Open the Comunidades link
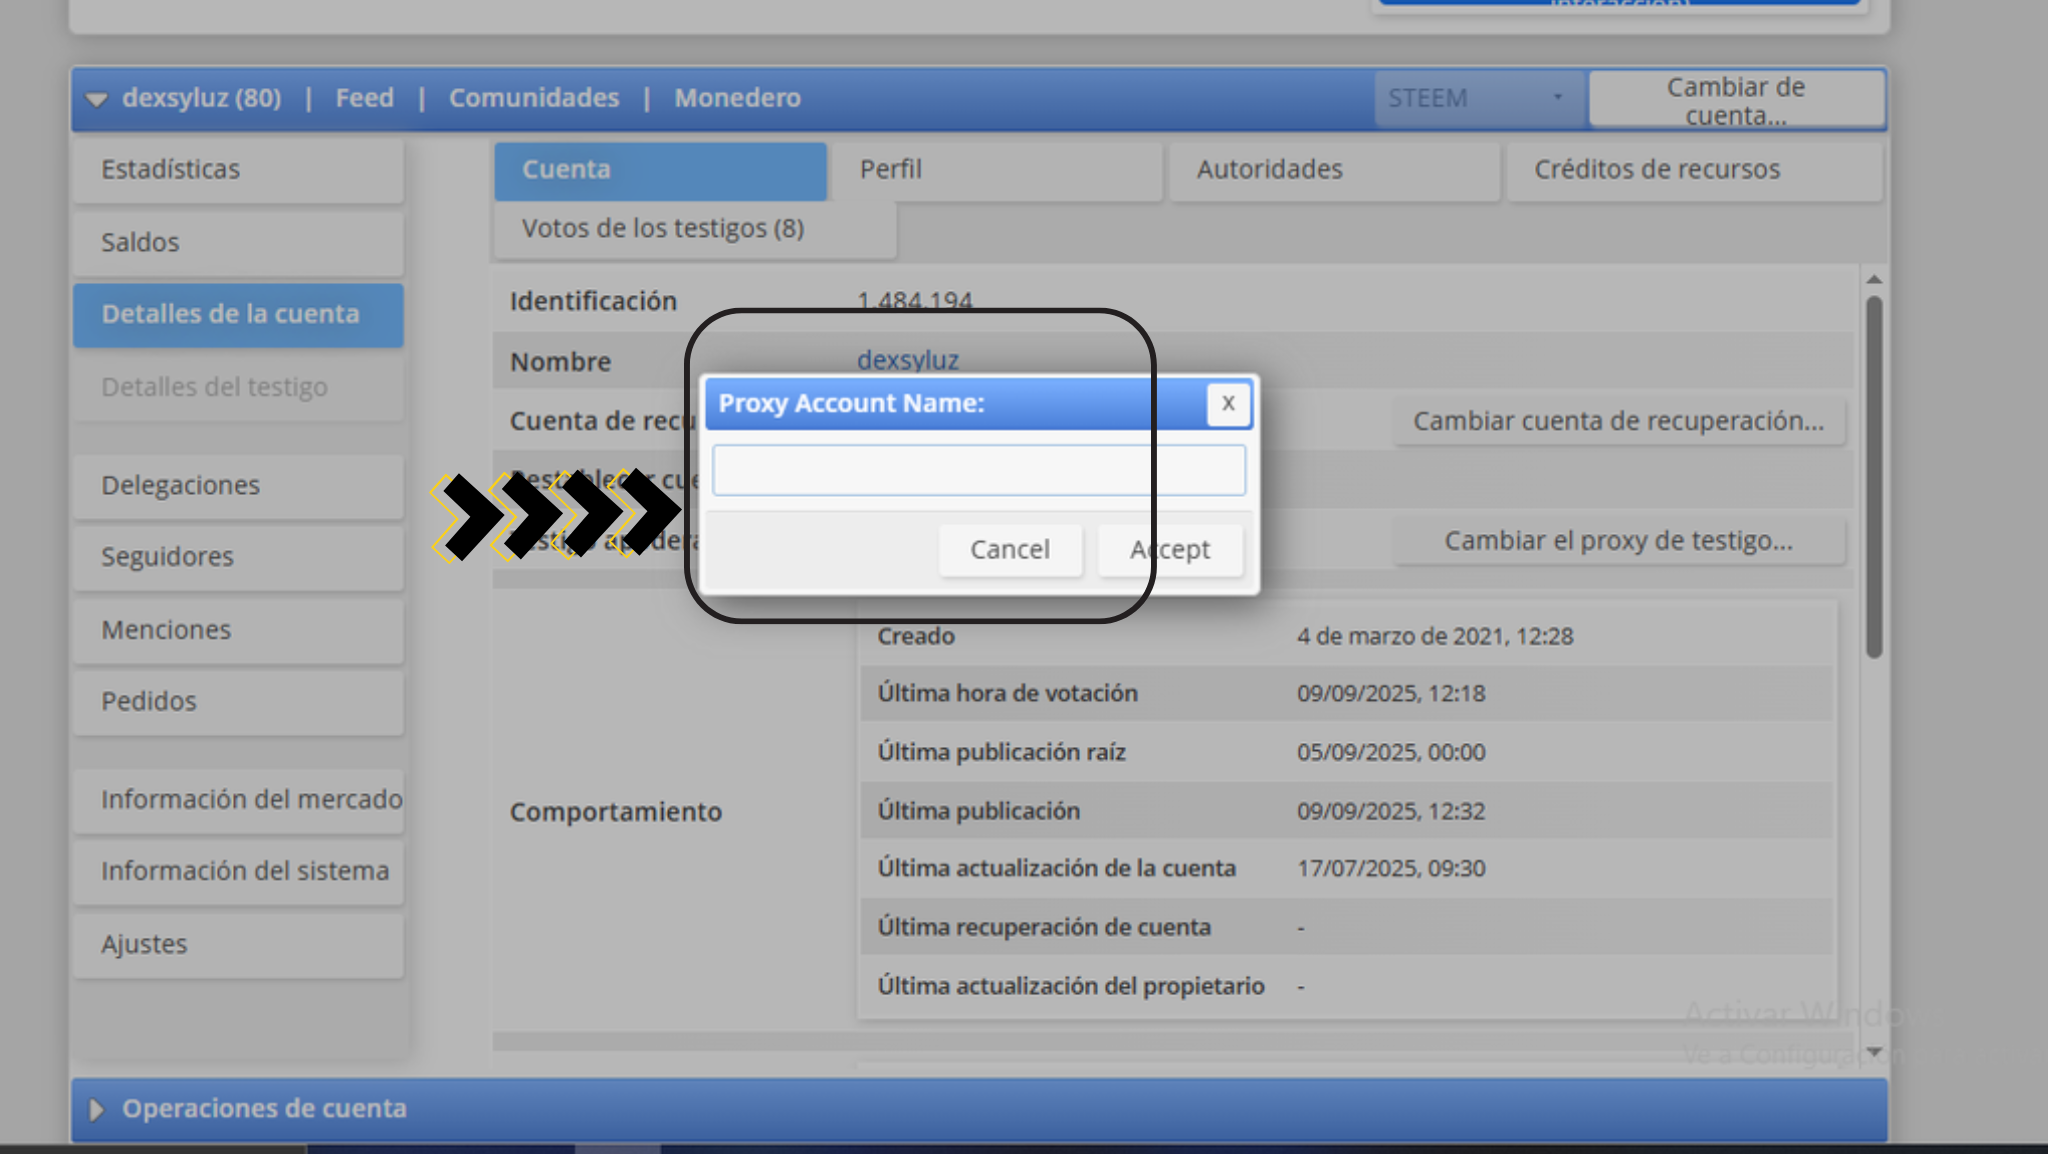The width and height of the screenshot is (2048, 1154). tap(534, 98)
